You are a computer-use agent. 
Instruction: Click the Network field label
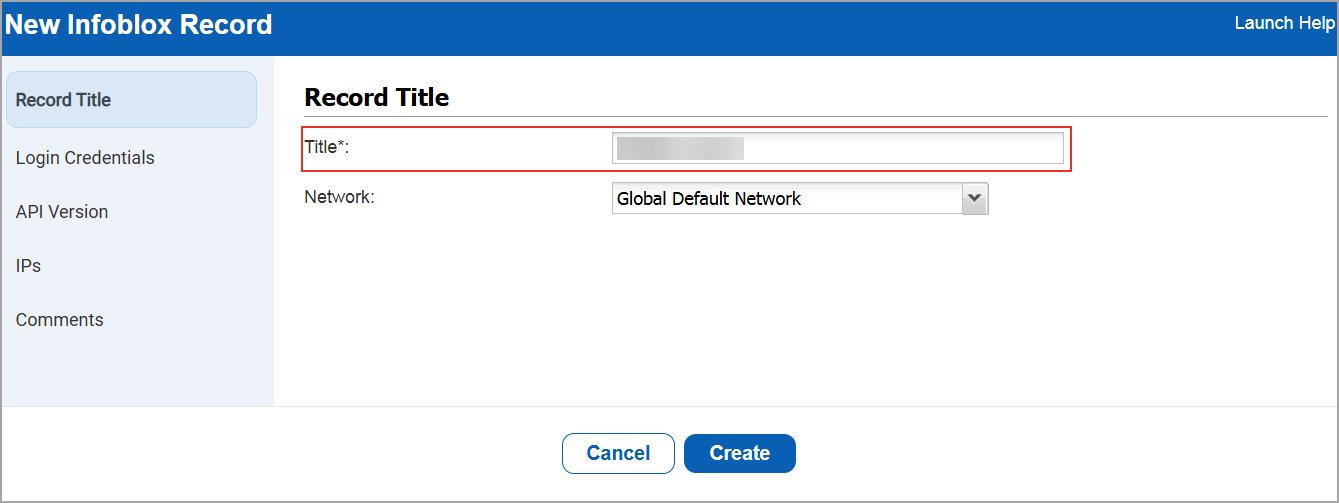point(339,197)
